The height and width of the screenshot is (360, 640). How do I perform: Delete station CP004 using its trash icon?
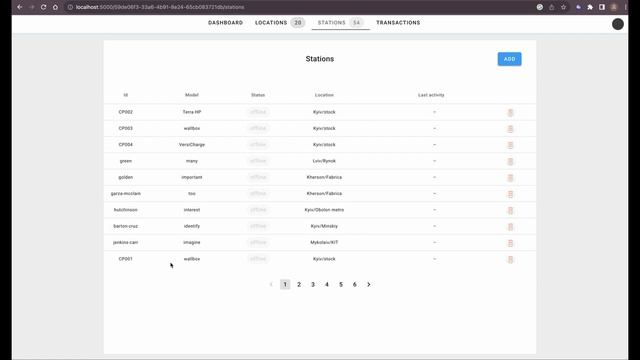click(510, 145)
